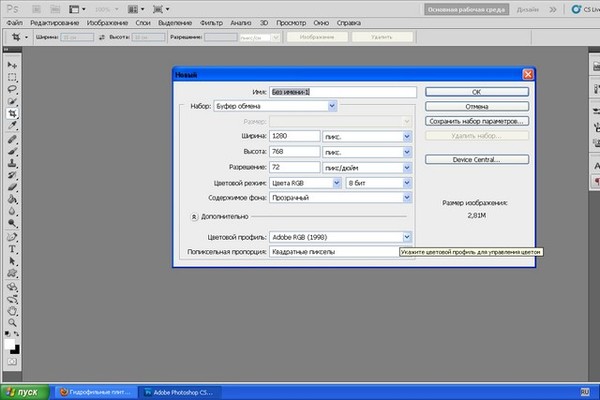Open the Набор preset dropdown
600x400 pixels.
(331, 105)
